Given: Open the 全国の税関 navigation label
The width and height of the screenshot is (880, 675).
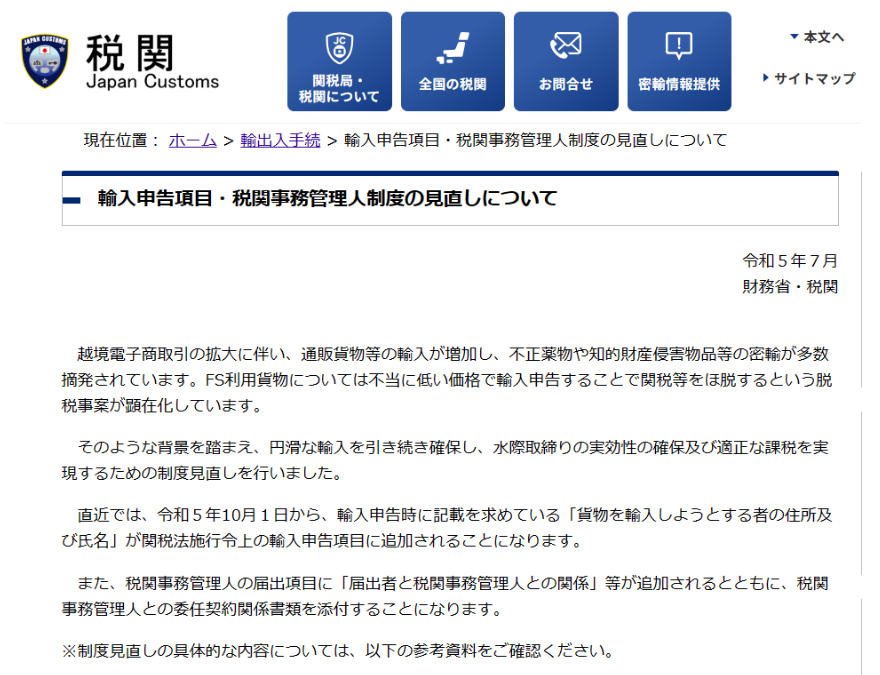Looking at the screenshot, I should click(453, 85).
